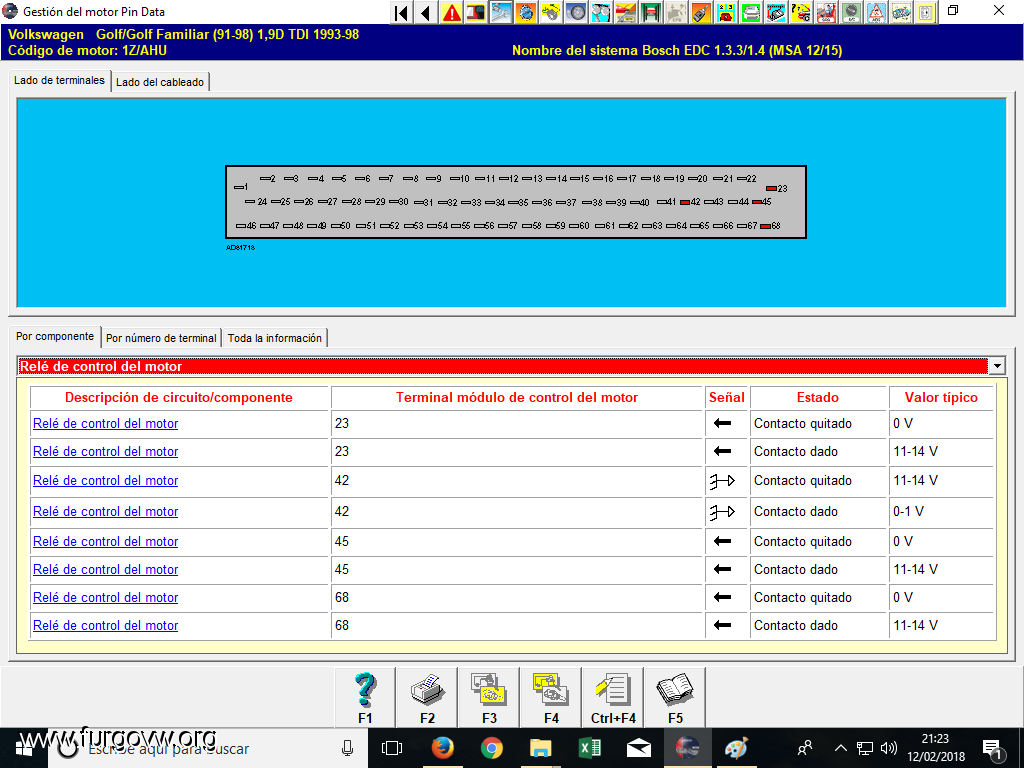
Task: Click the Valor típico column header
Action: (x=941, y=398)
